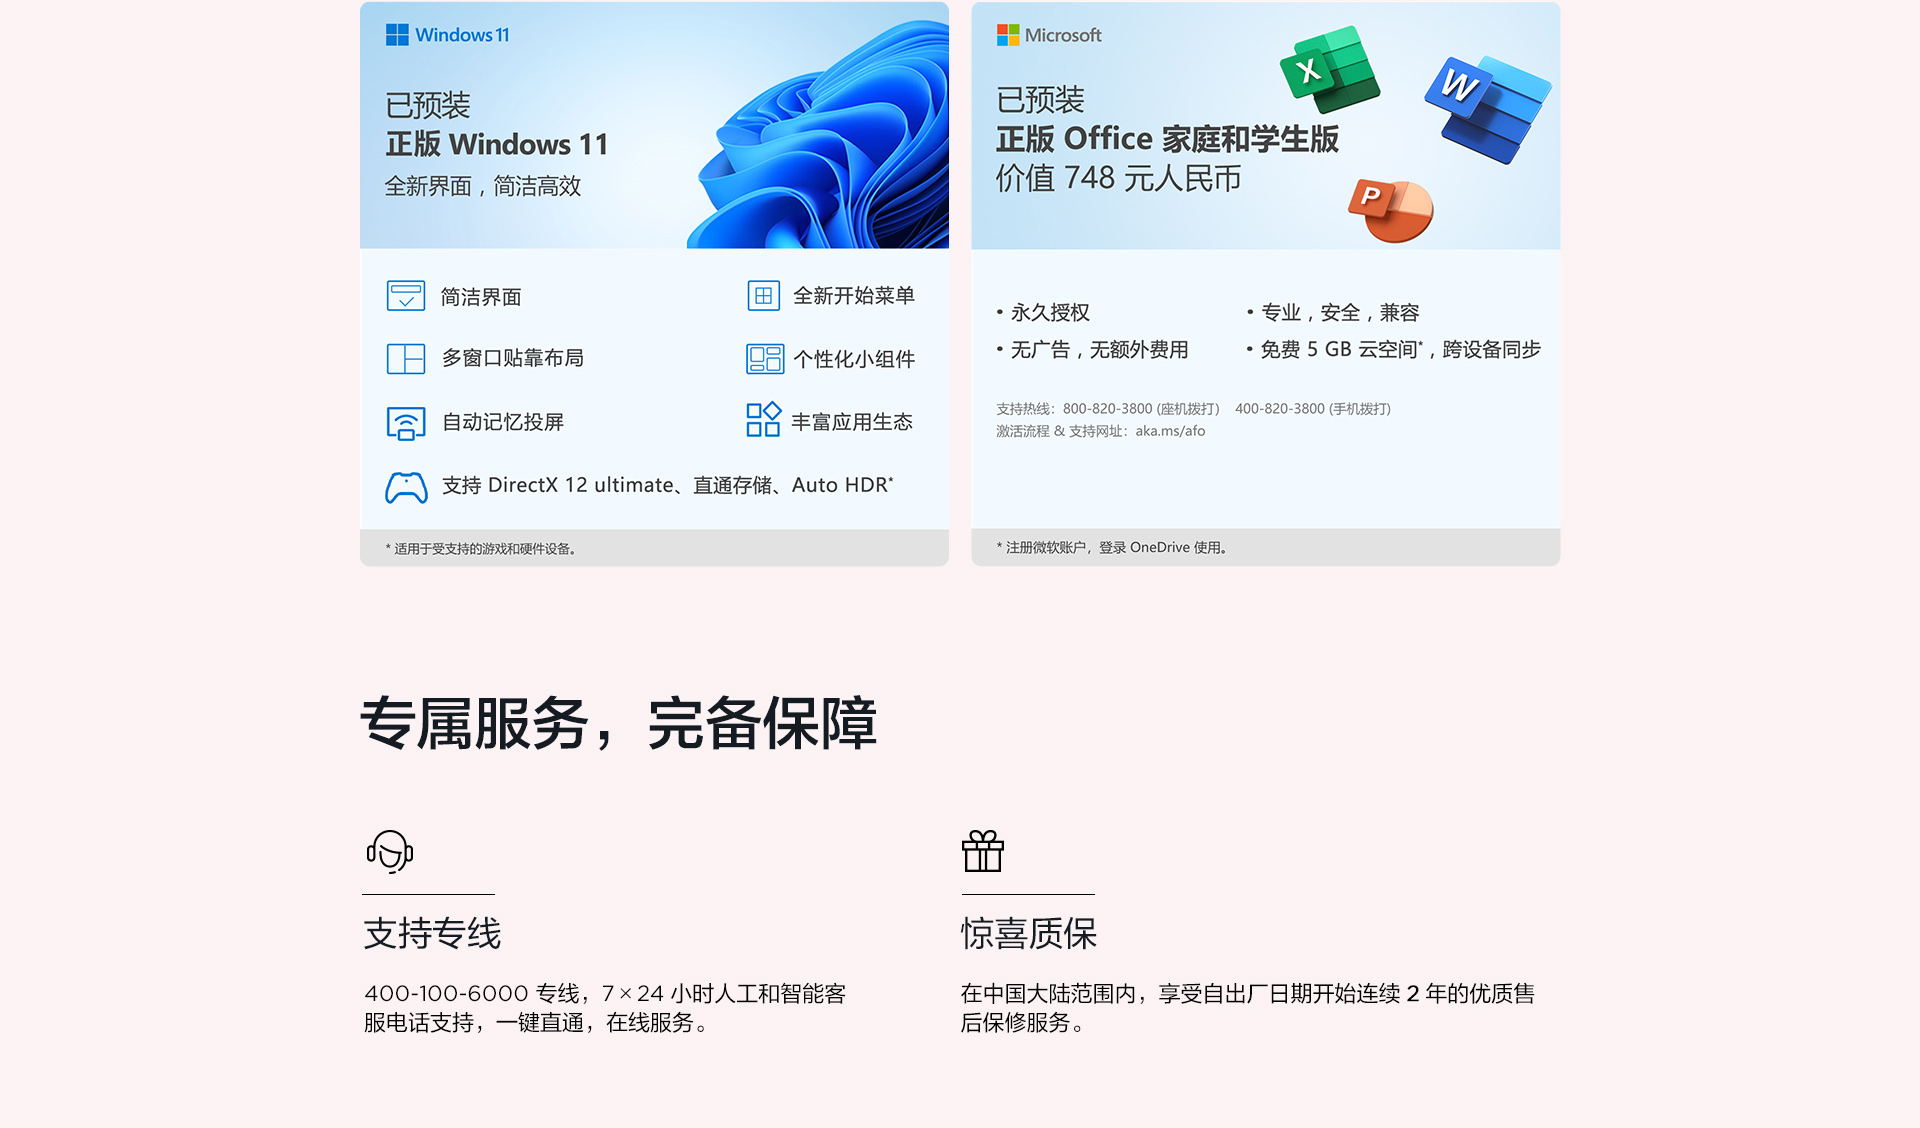Click the text 多窗口贴靠布局
This screenshot has width=1920, height=1128.
point(513,358)
